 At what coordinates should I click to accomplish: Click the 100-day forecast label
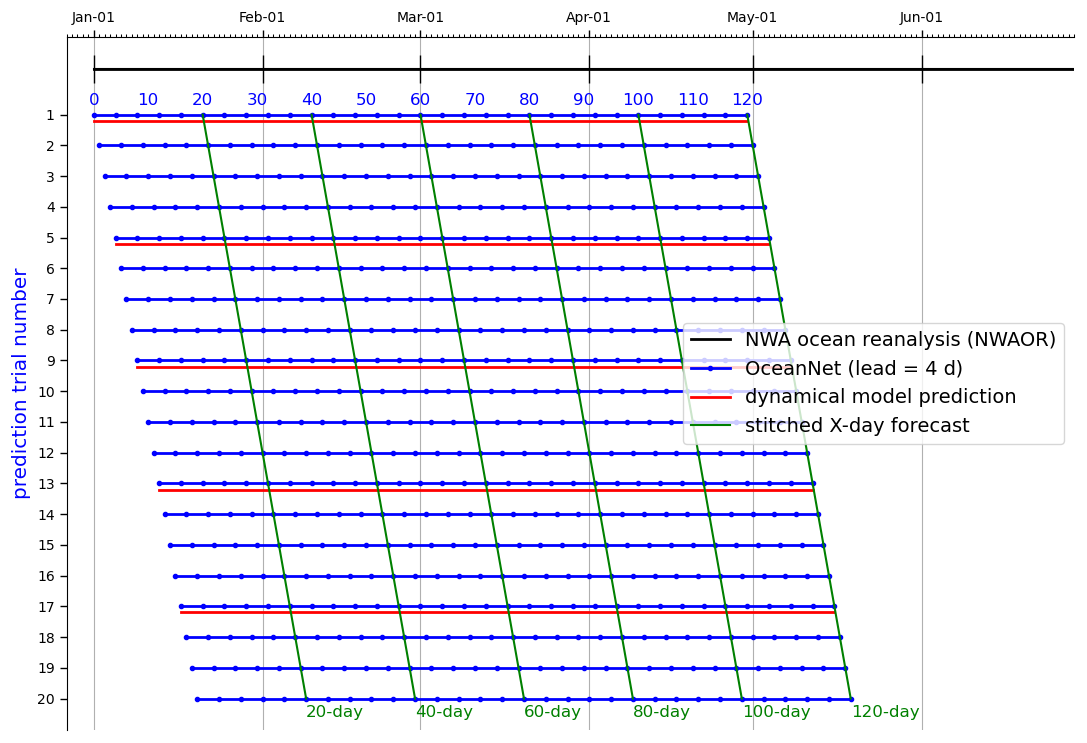tap(776, 712)
